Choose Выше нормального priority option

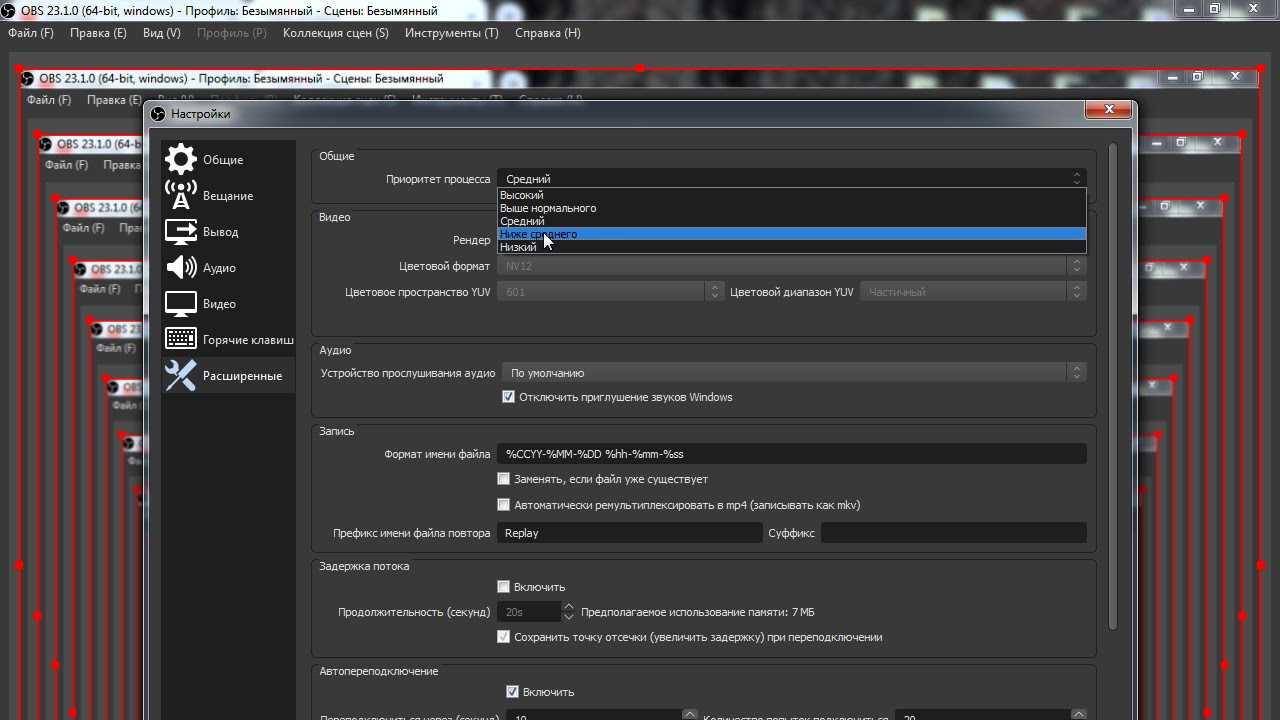pyautogui.click(x=791, y=208)
